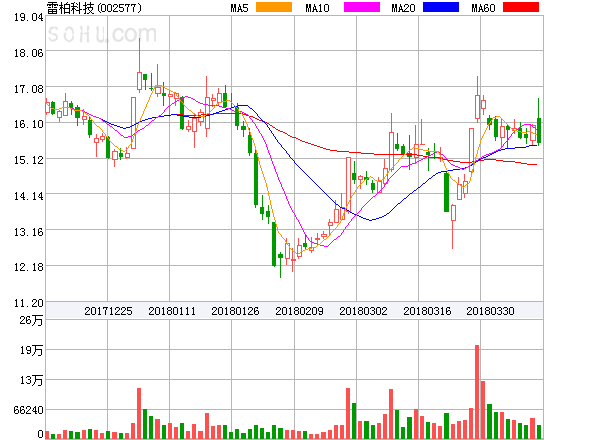Click the 15.12 price axis label
The image size is (600, 440).
[28, 160]
